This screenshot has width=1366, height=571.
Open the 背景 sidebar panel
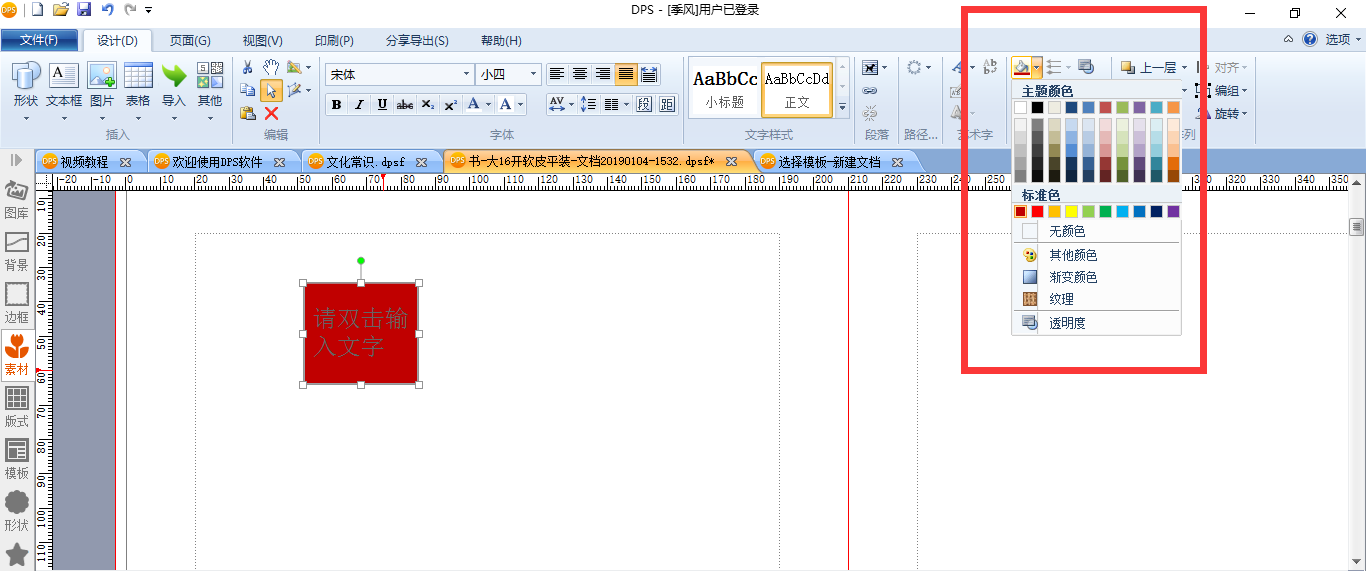16,251
